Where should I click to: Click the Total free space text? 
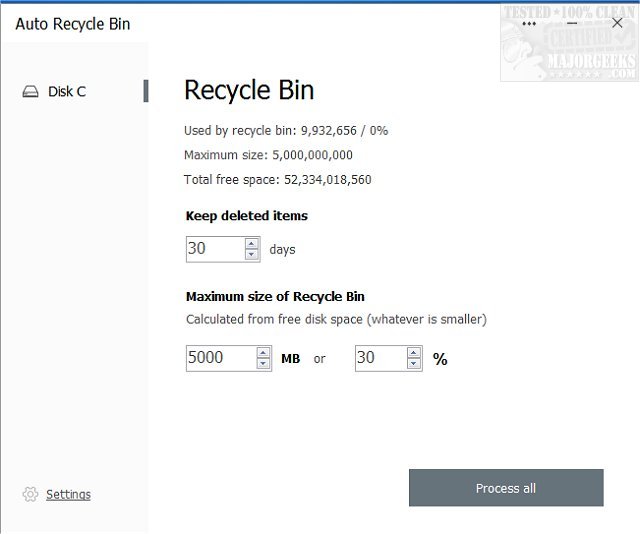[x=278, y=180]
